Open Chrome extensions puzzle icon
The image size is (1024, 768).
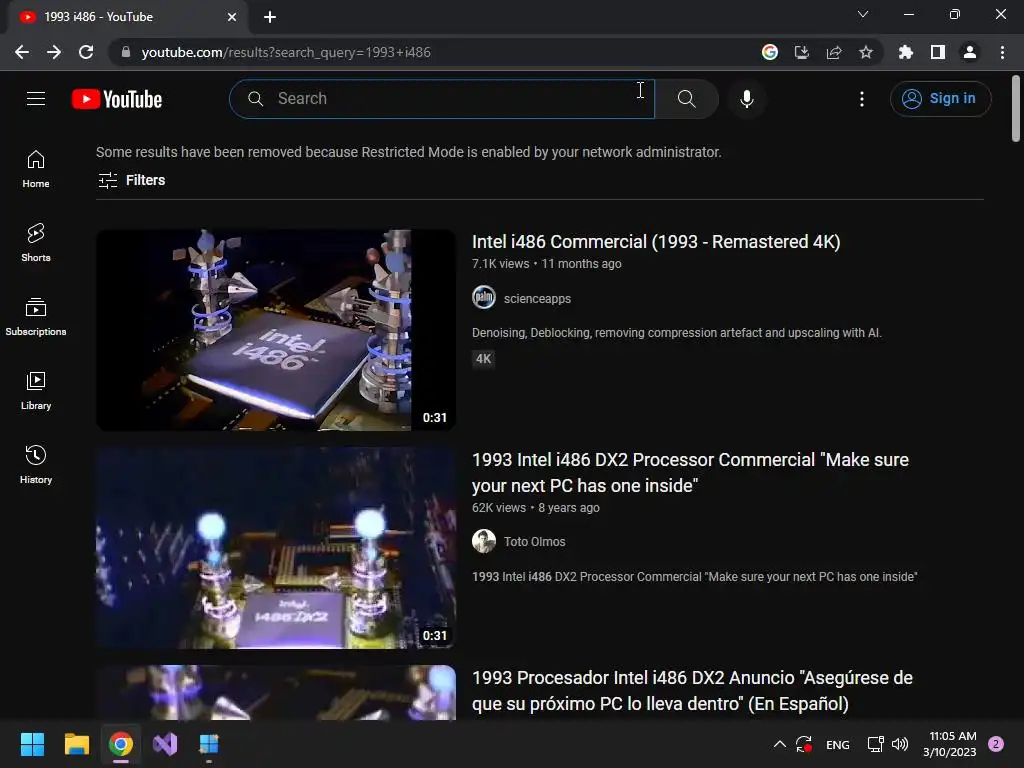pos(906,52)
